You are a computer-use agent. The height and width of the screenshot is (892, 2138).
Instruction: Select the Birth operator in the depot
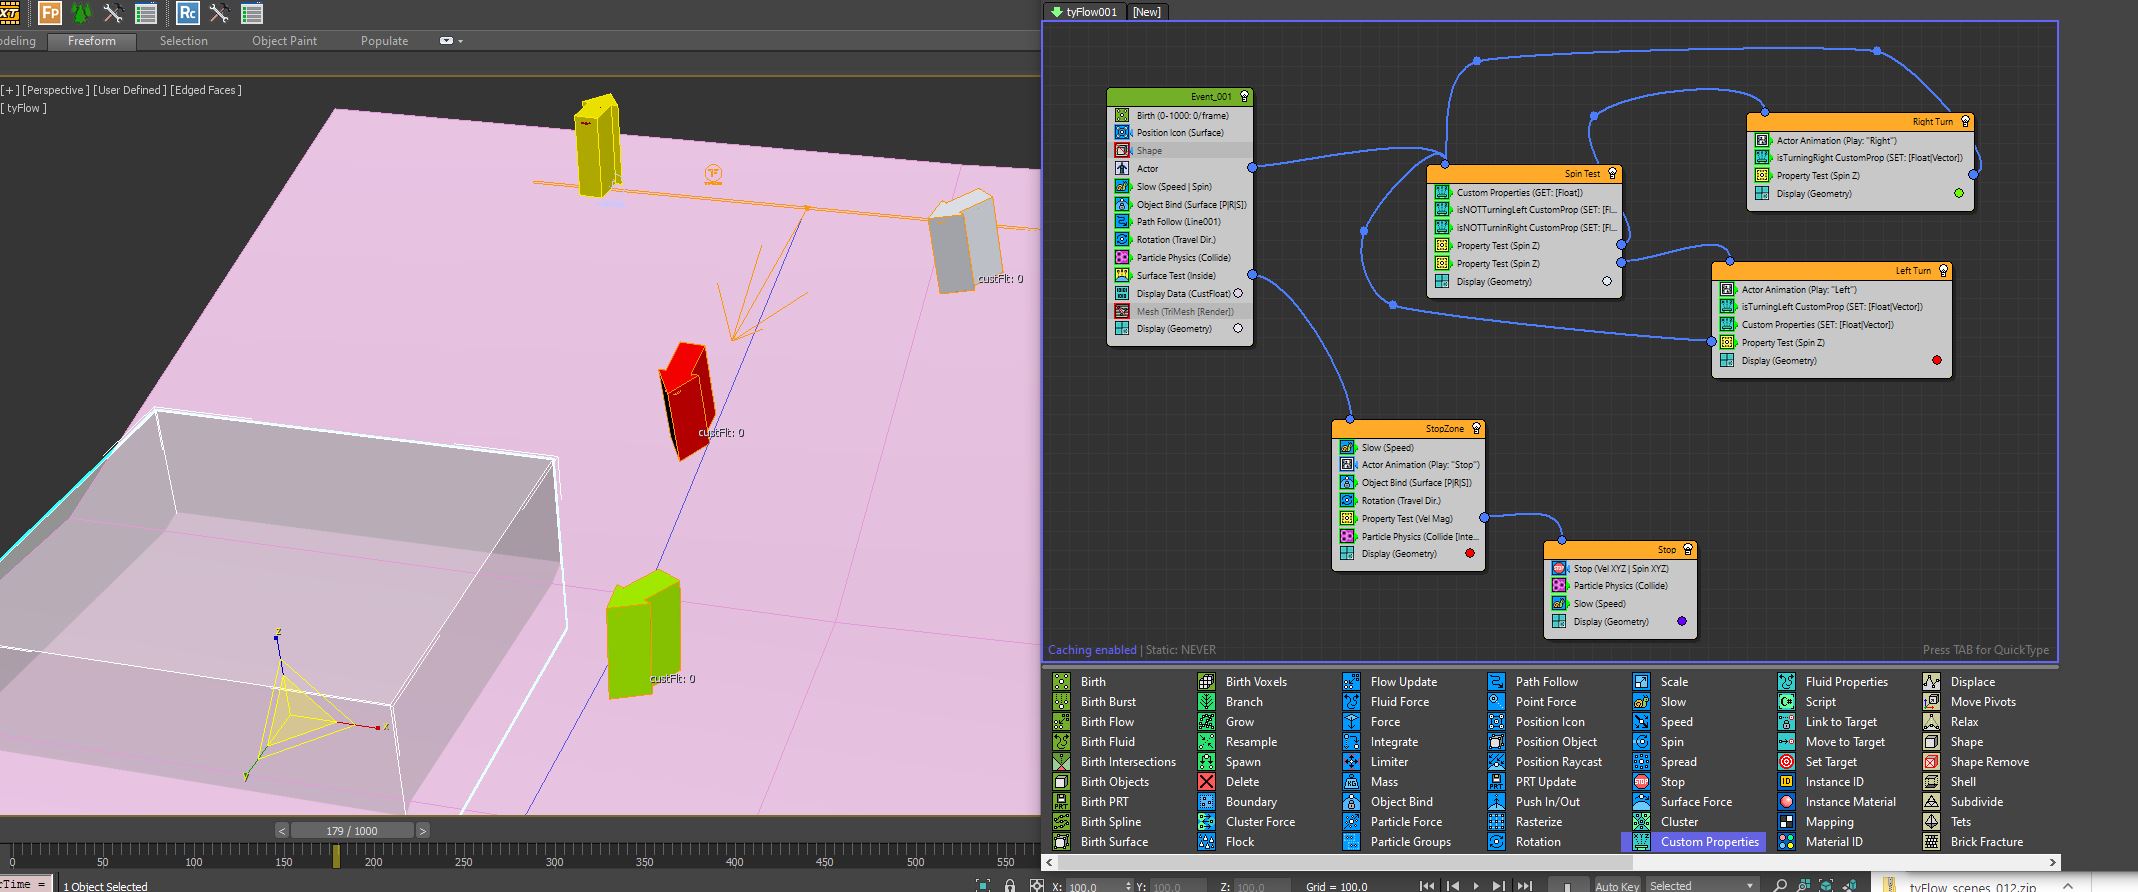click(x=1093, y=681)
